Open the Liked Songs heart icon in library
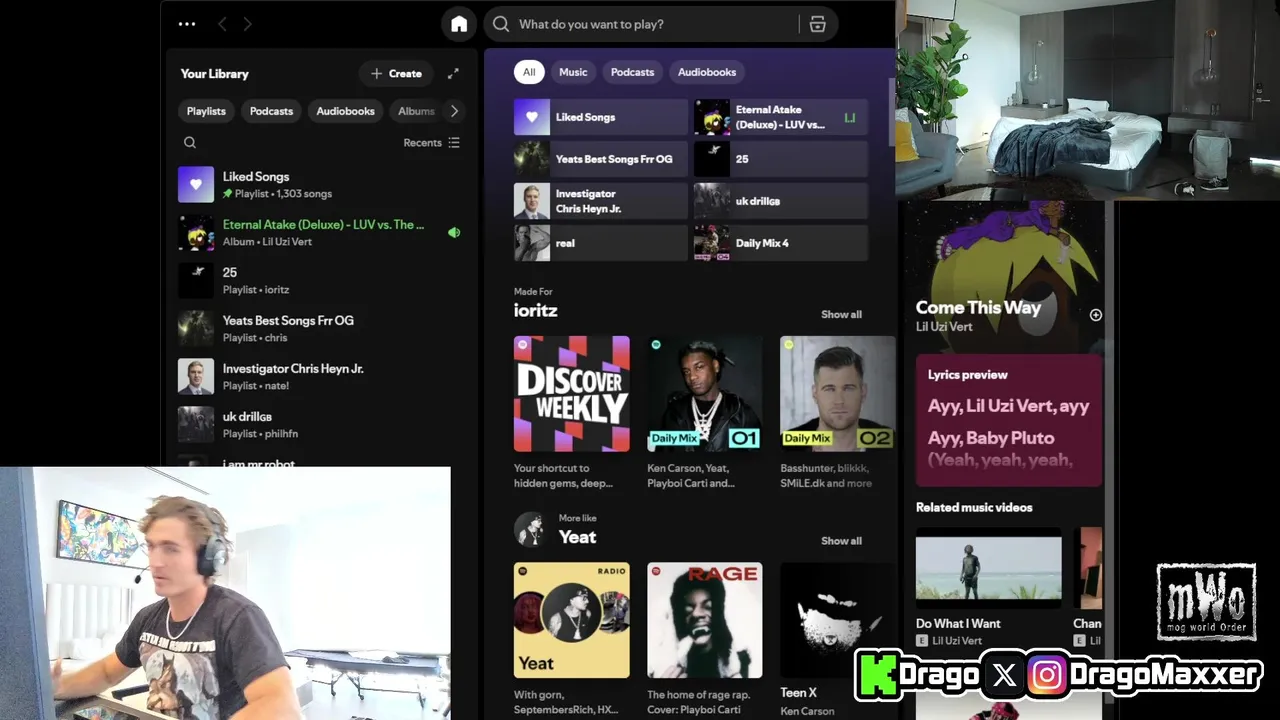The height and width of the screenshot is (720, 1280). click(196, 184)
